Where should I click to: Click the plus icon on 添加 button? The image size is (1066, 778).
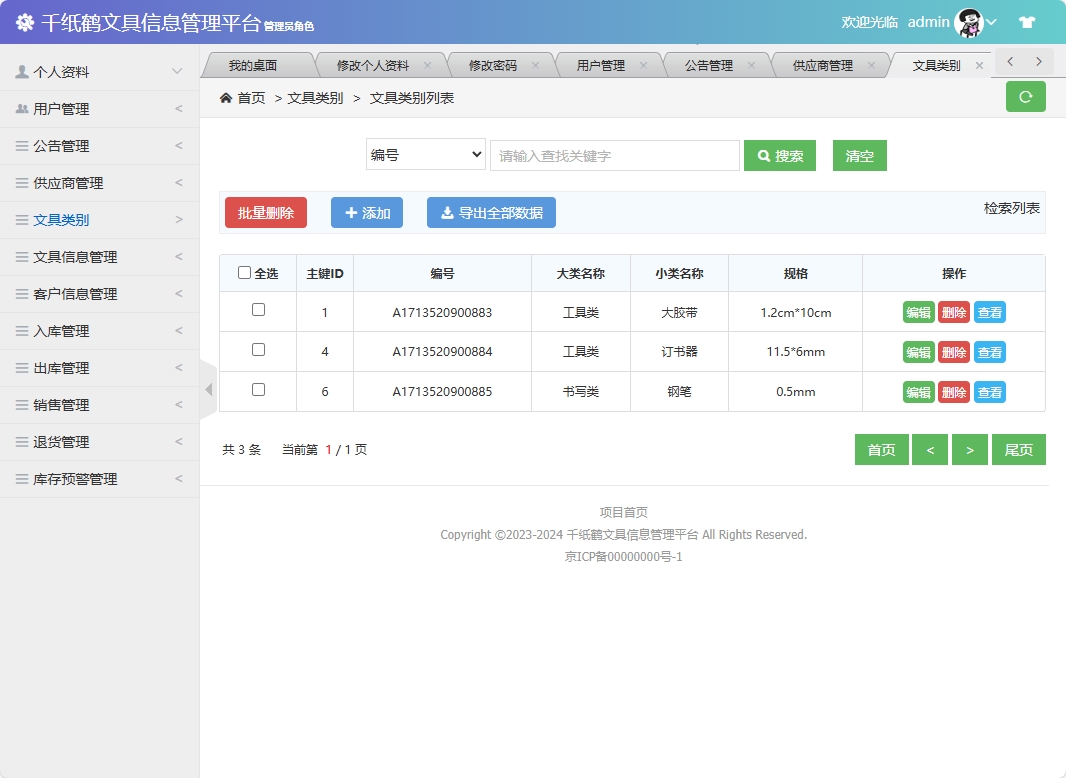pyautogui.click(x=350, y=212)
